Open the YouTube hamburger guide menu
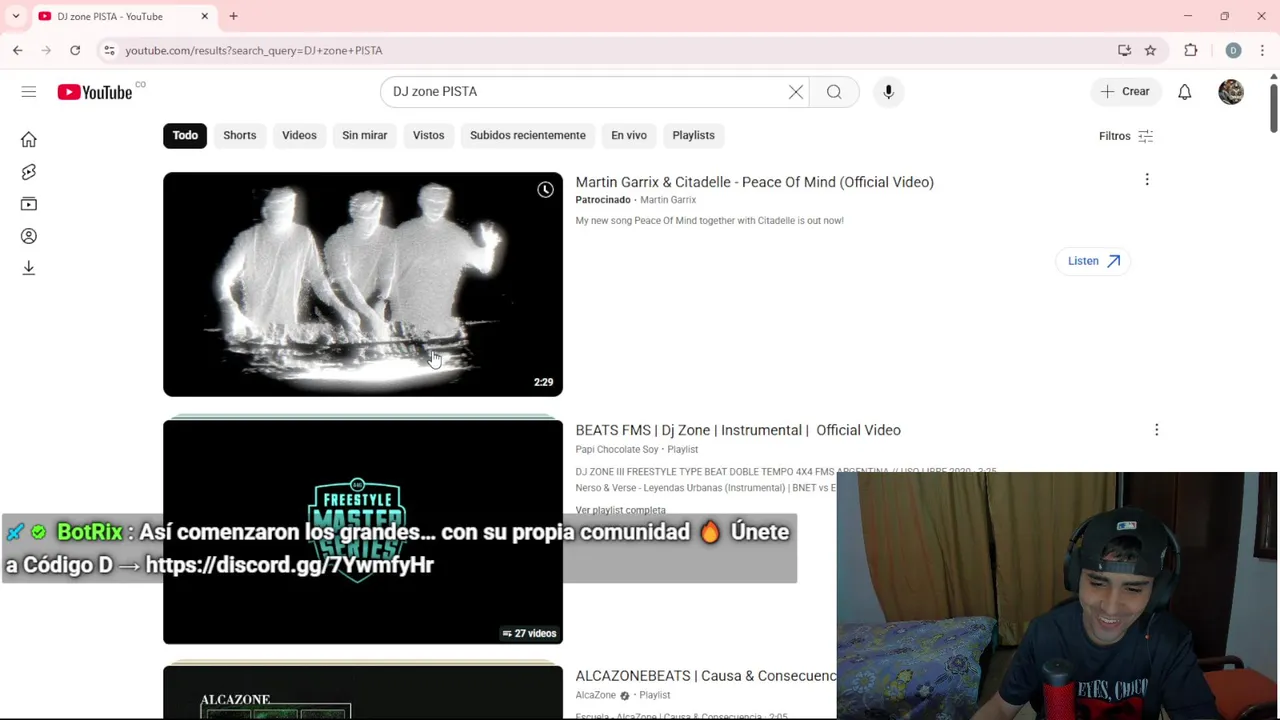1280x720 pixels. click(29, 92)
